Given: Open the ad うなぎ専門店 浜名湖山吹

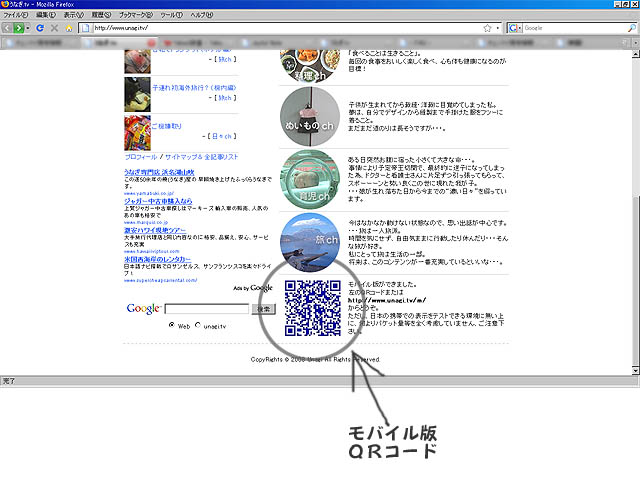Looking at the screenshot, I should coord(159,172).
